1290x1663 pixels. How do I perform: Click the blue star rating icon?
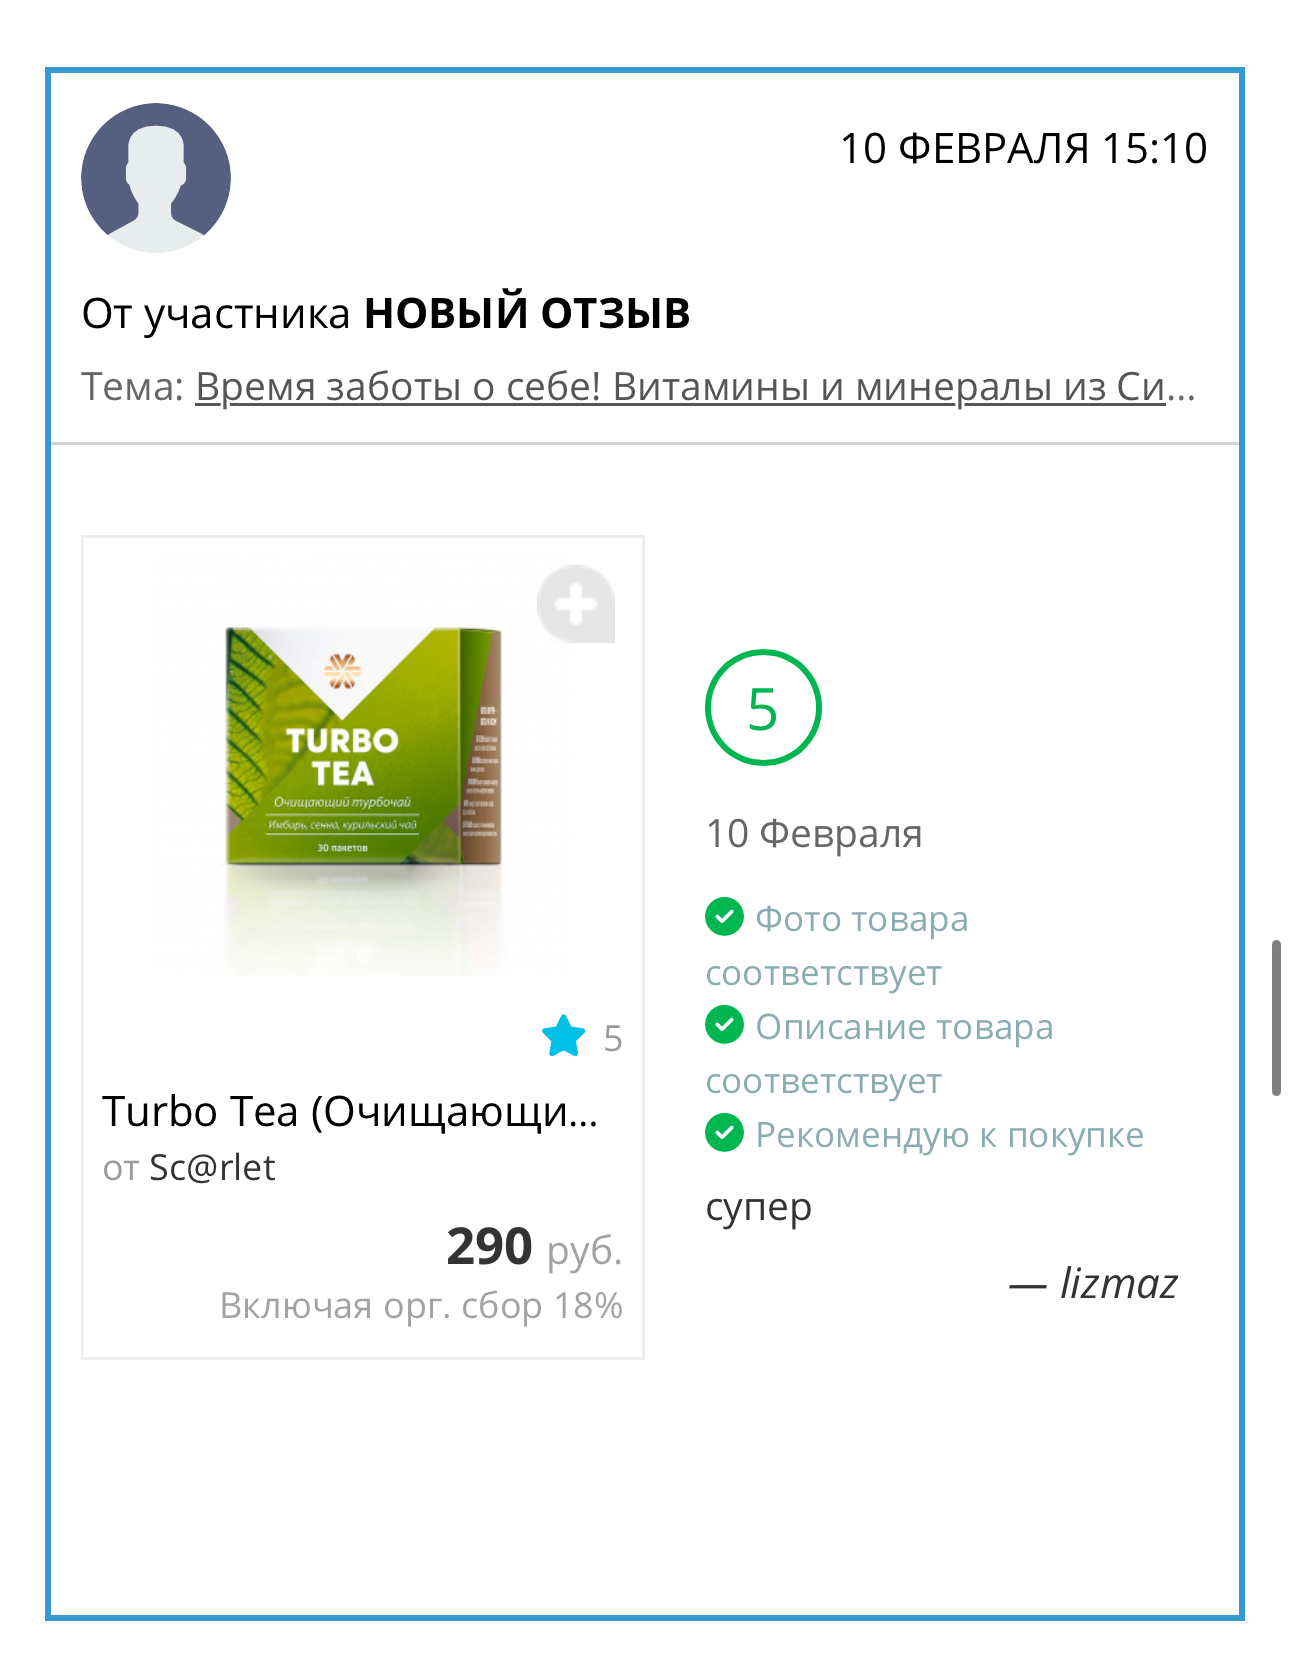point(564,1037)
